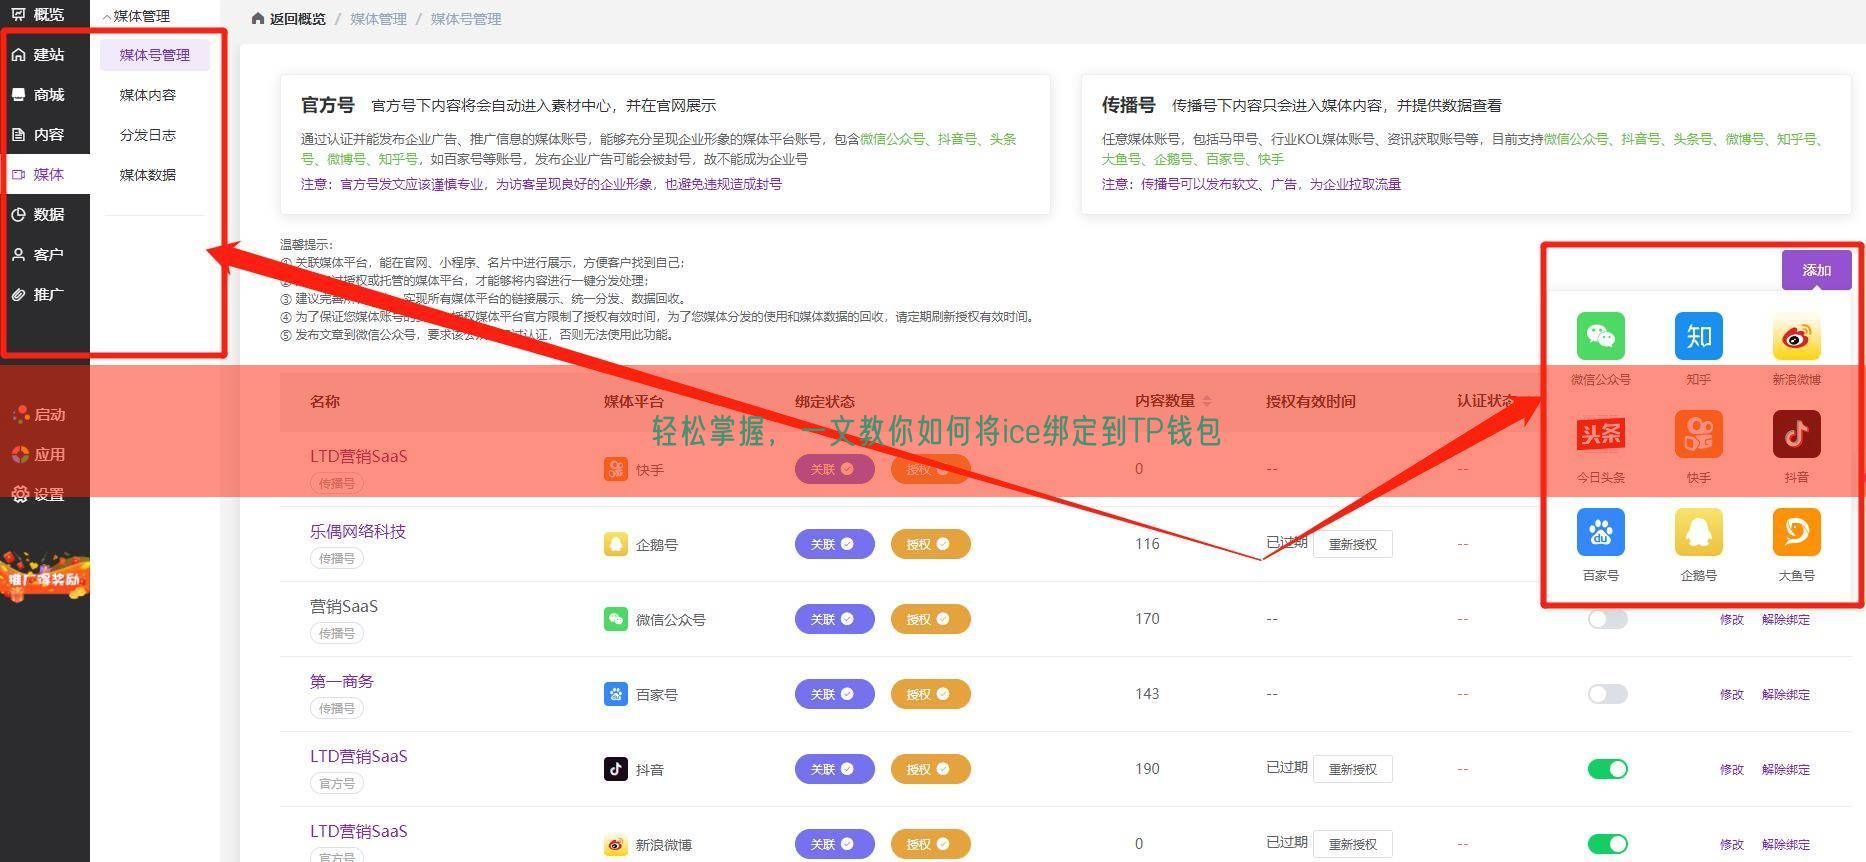Sort by 内容数量 column arrows
This screenshot has height=862, width=1866.
click(1207, 401)
